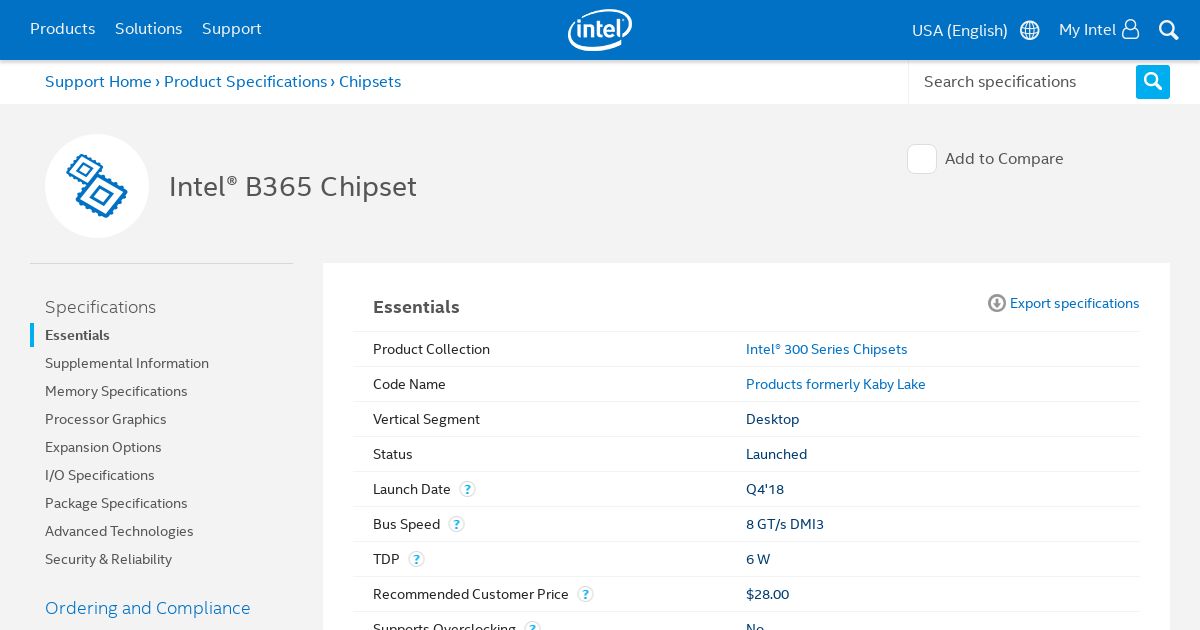Click the Product Collection row label
This screenshot has height=630, width=1200.
pyautogui.click(x=431, y=349)
